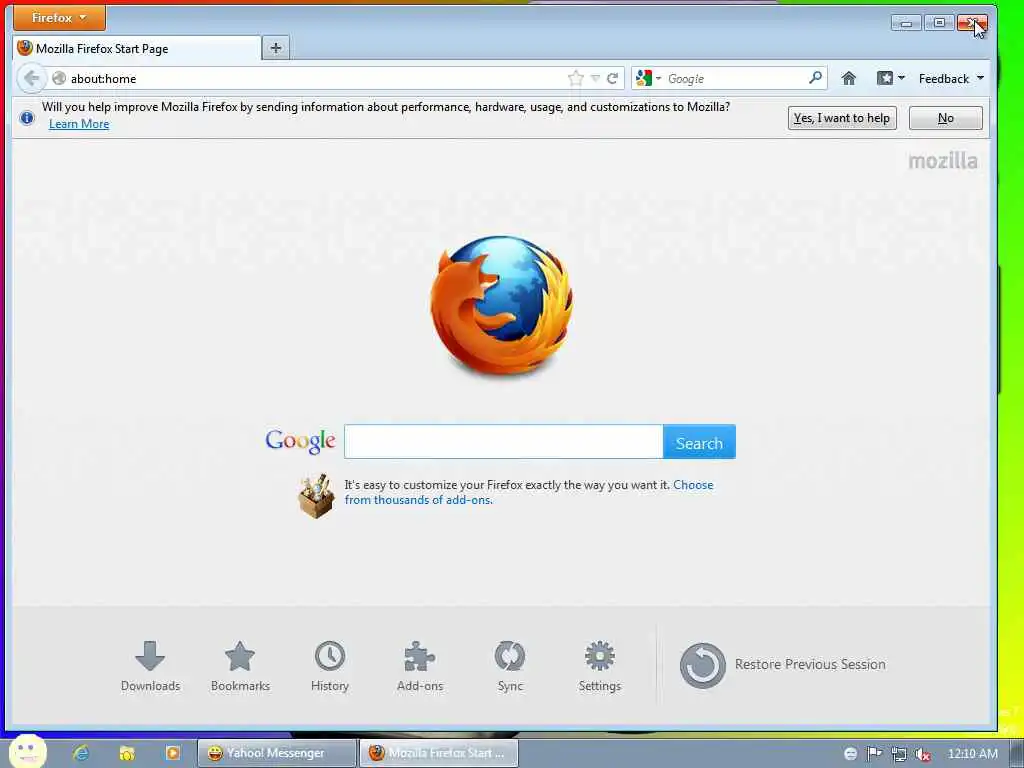Open Sync from the start page
Image resolution: width=1024 pixels, height=768 pixels.
510,666
